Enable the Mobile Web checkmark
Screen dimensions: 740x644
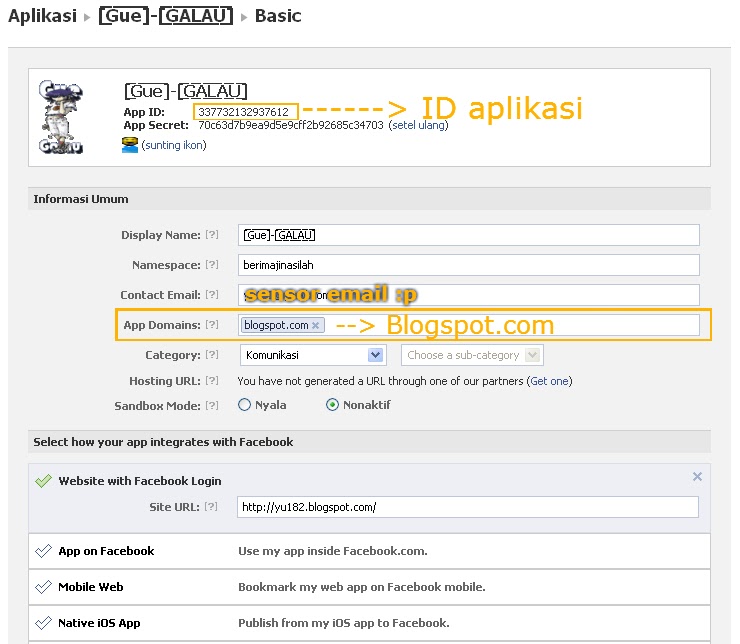(x=43, y=587)
